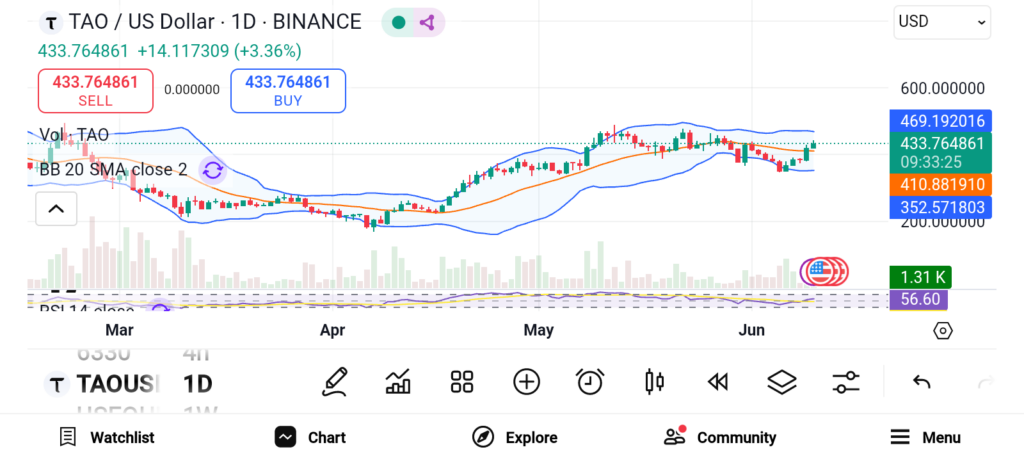This screenshot has height=461, width=1024.
Task: Switch to the Watchlist tab
Action: (x=107, y=437)
